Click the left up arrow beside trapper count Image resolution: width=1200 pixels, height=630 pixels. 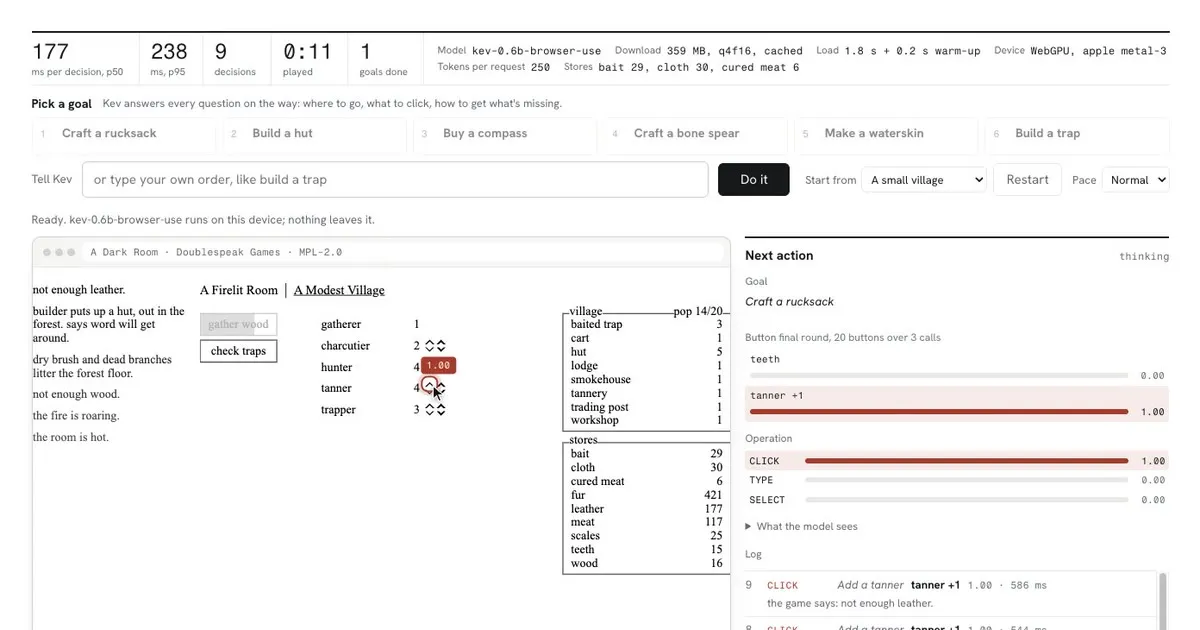click(x=430, y=406)
